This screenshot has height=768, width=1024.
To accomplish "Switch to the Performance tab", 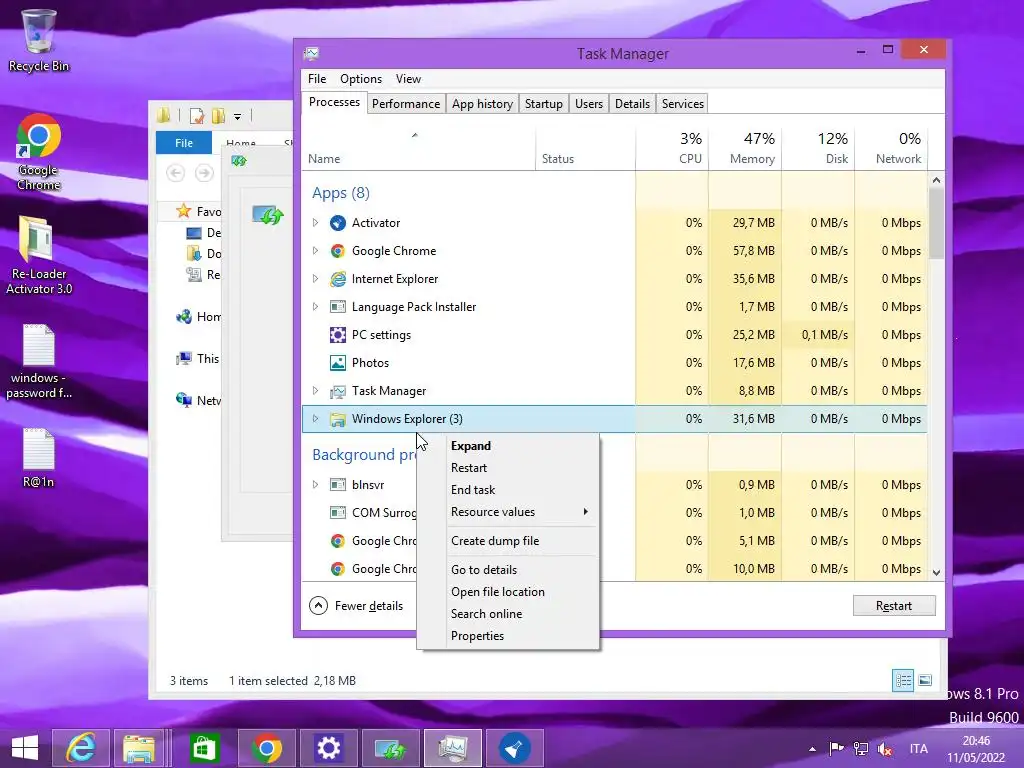I will click(406, 104).
